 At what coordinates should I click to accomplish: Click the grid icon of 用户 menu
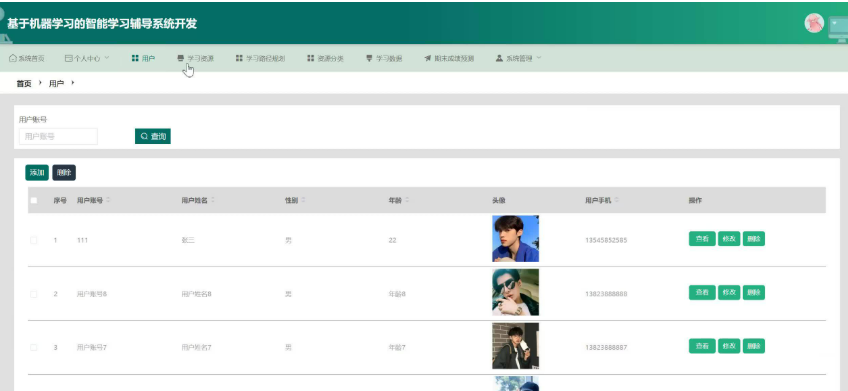(x=135, y=58)
